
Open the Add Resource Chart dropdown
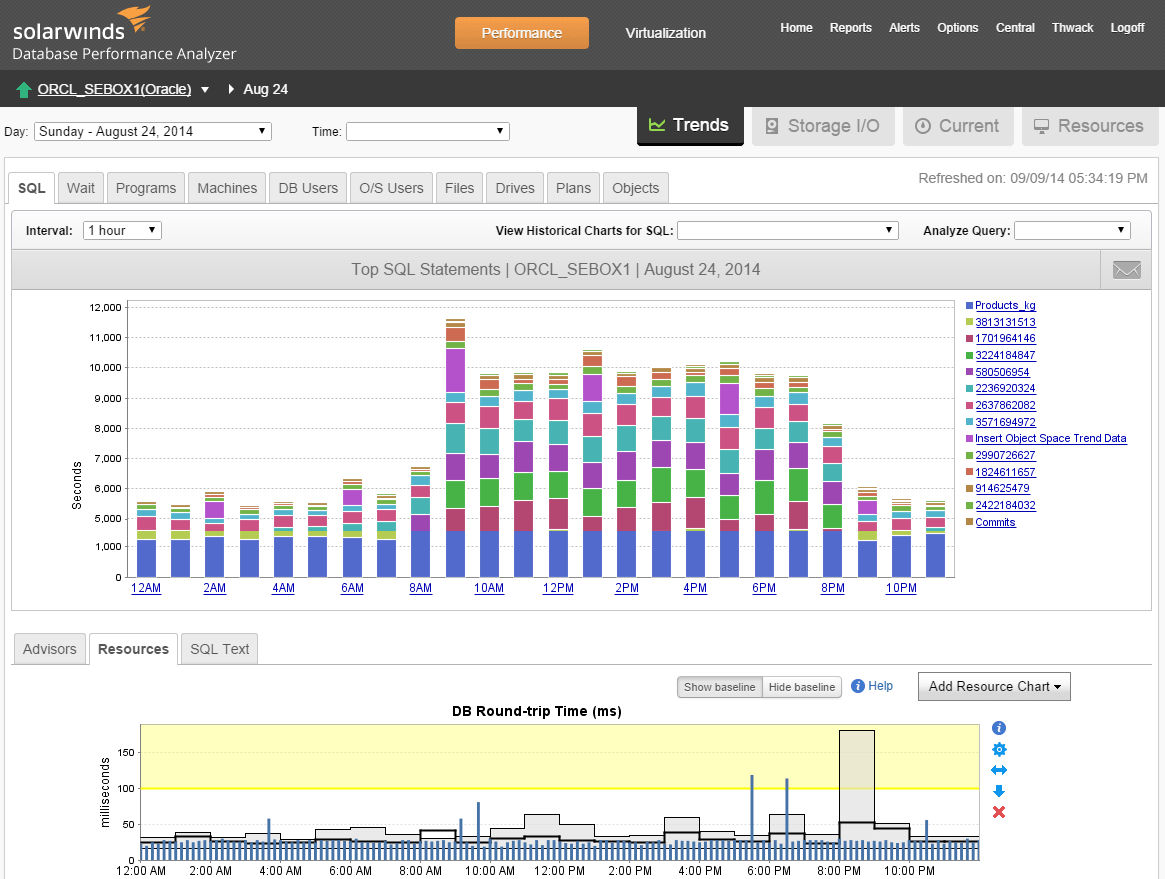coord(993,686)
